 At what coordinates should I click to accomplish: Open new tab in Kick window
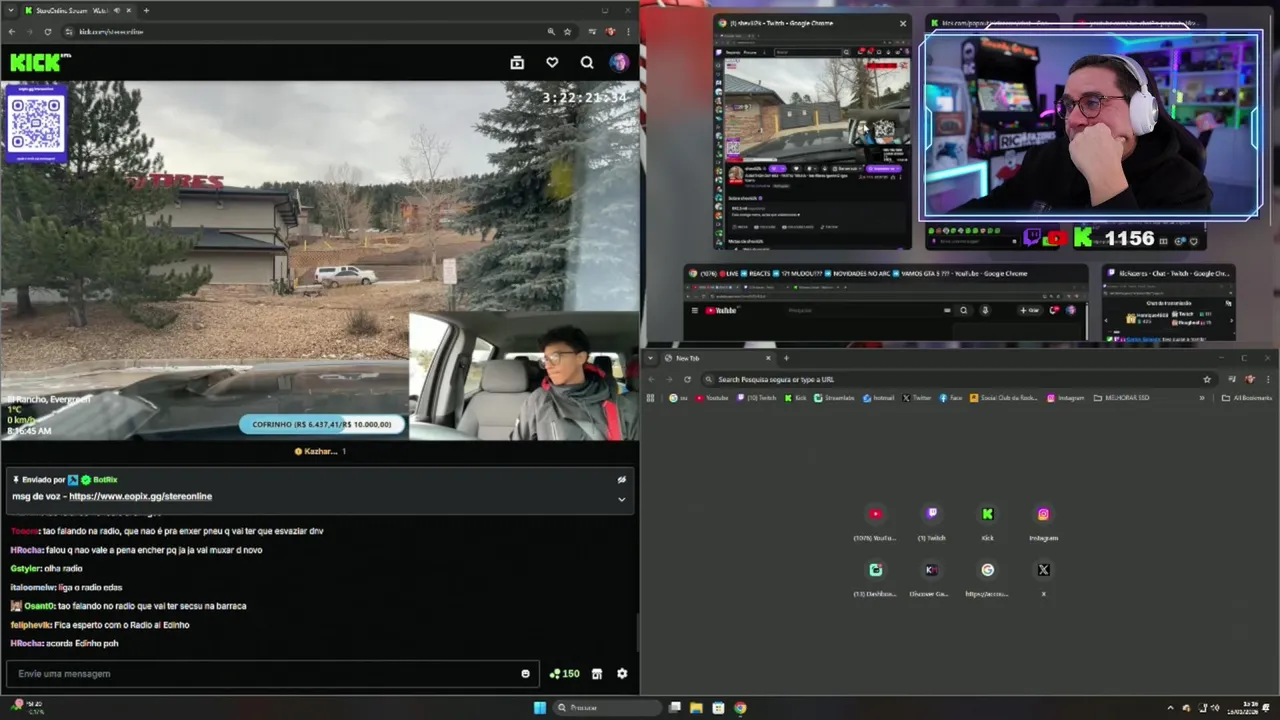click(146, 10)
